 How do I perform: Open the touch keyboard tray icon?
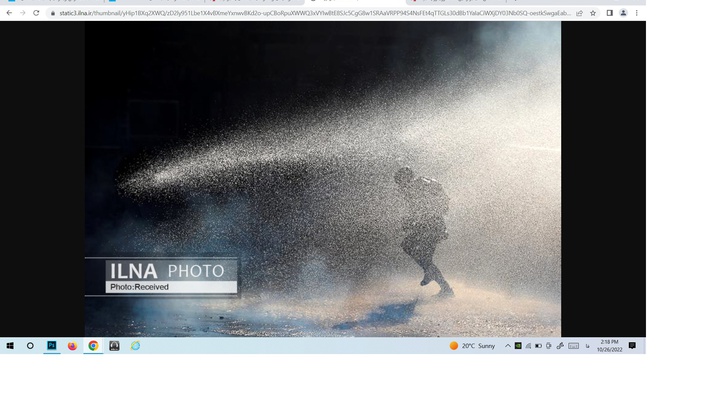click(x=574, y=346)
